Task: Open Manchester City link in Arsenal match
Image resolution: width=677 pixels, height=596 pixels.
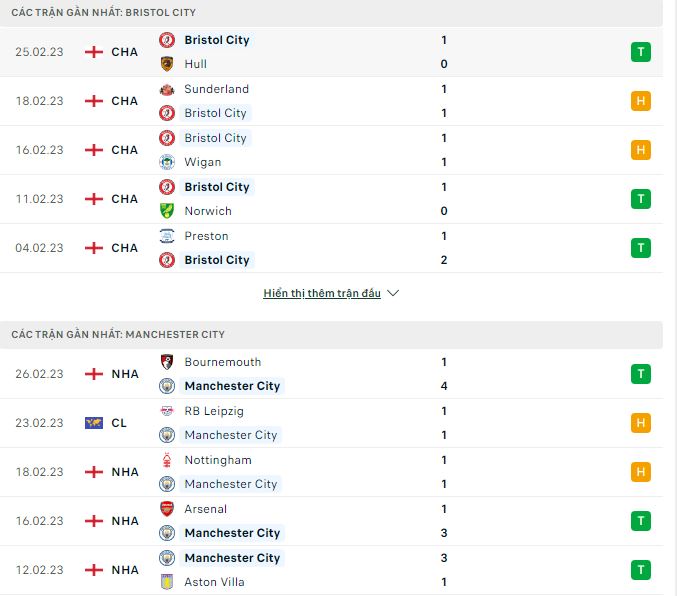Action: point(232,533)
